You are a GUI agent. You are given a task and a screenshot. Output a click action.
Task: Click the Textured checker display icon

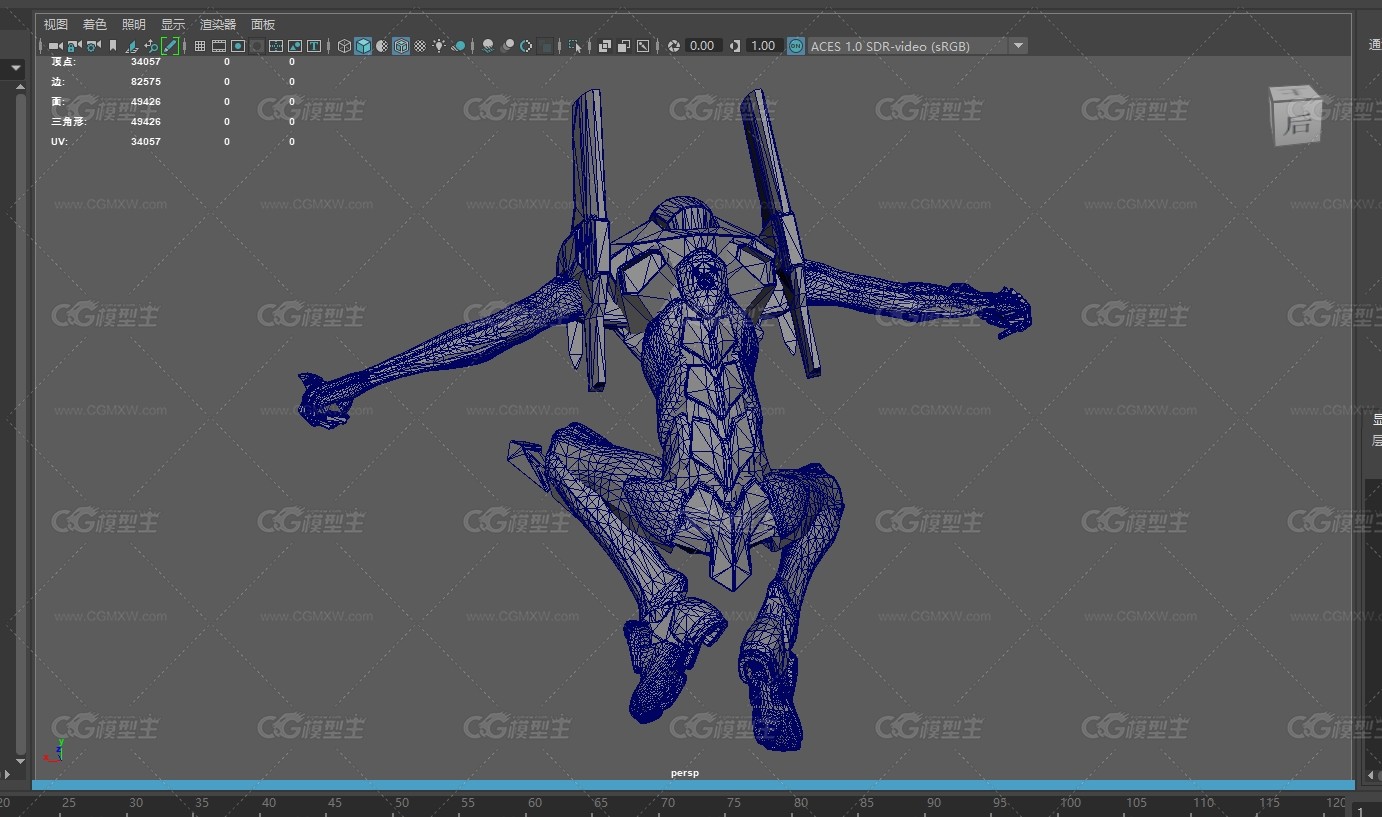(x=420, y=46)
